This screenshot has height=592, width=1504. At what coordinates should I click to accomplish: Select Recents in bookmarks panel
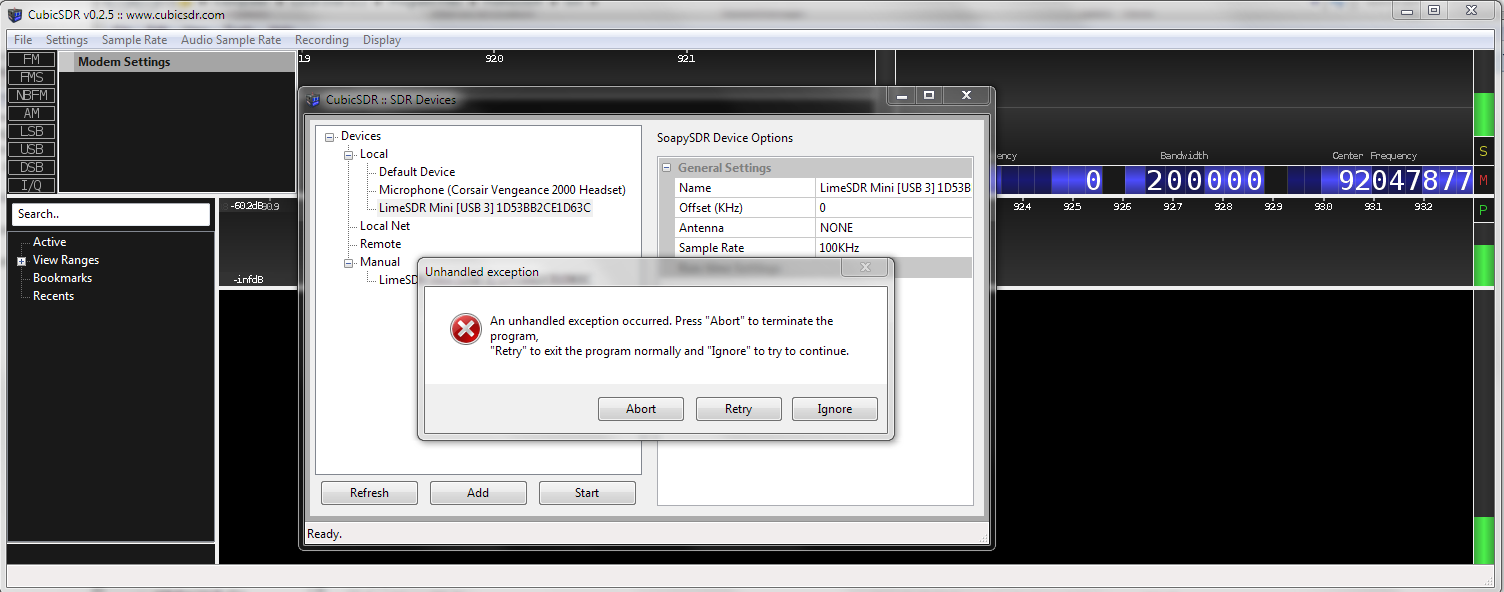pos(53,296)
